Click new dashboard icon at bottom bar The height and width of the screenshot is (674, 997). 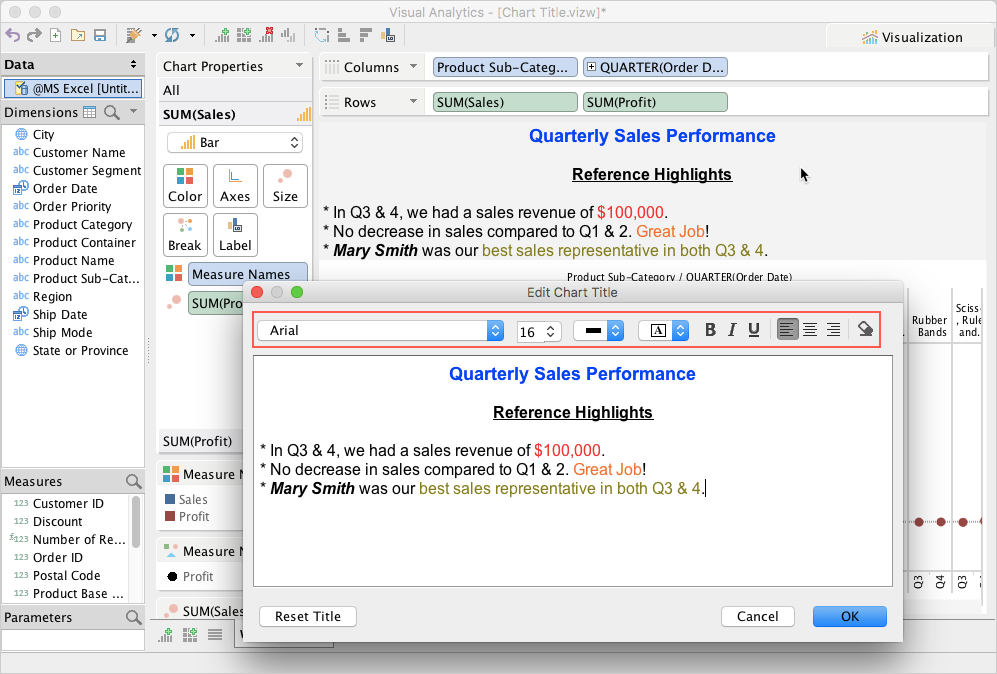pyautogui.click(x=189, y=635)
